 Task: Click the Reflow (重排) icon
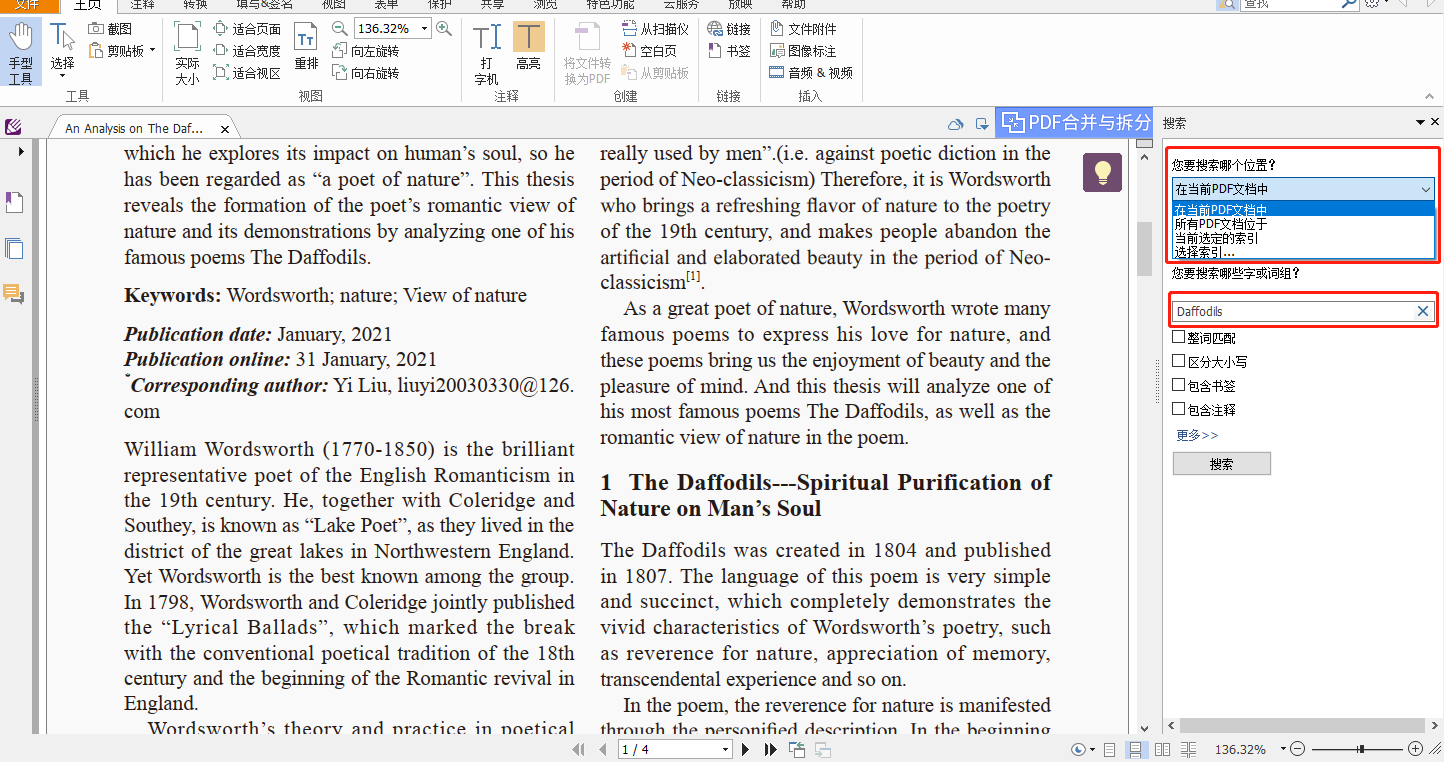(306, 48)
